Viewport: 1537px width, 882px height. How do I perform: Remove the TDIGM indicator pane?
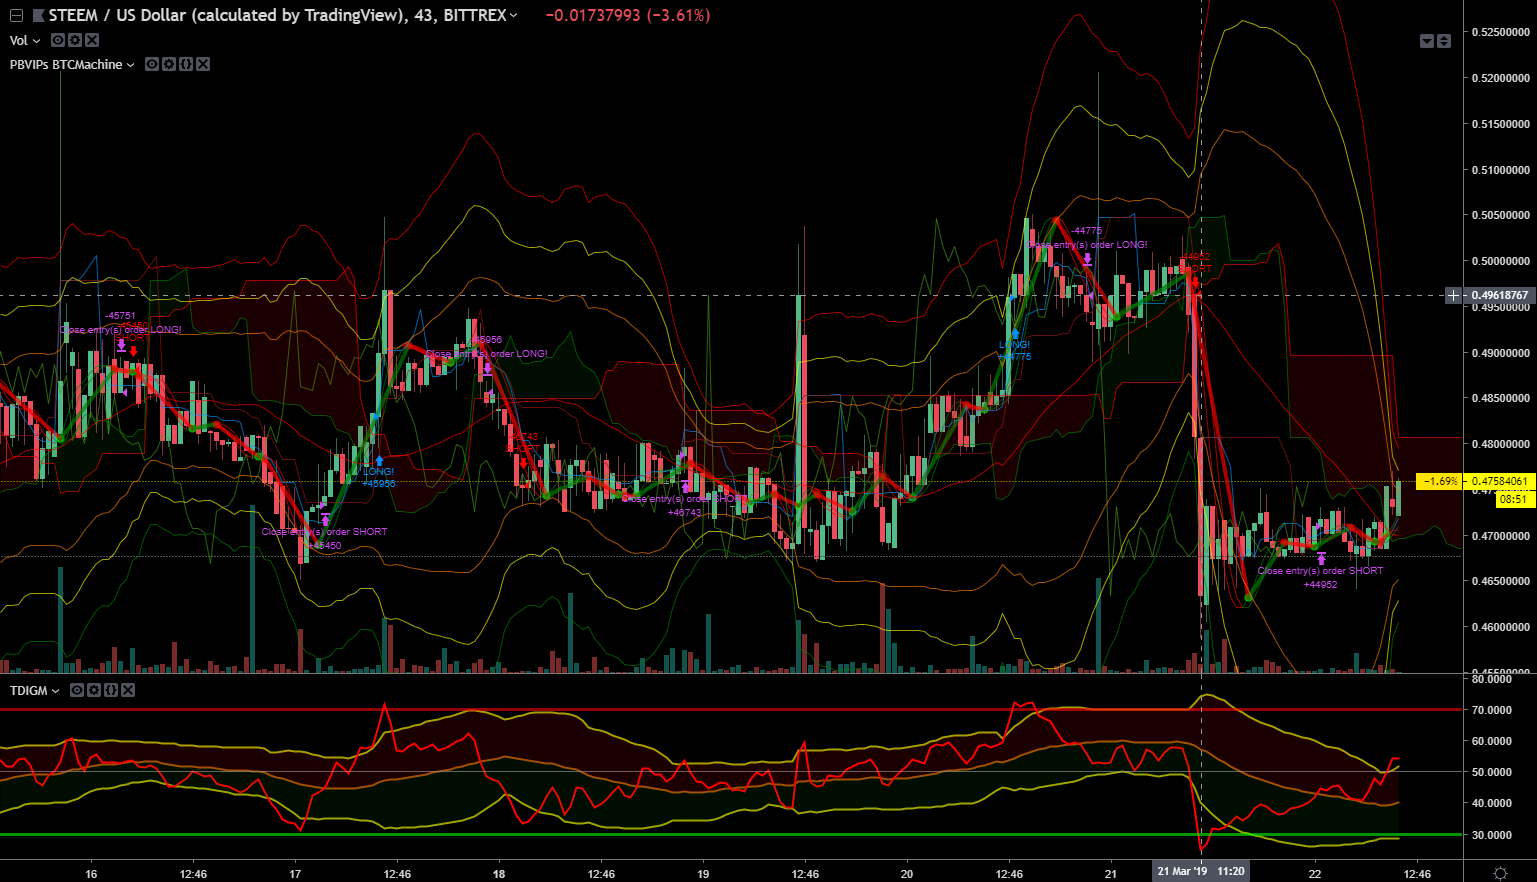tap(128, 690)
